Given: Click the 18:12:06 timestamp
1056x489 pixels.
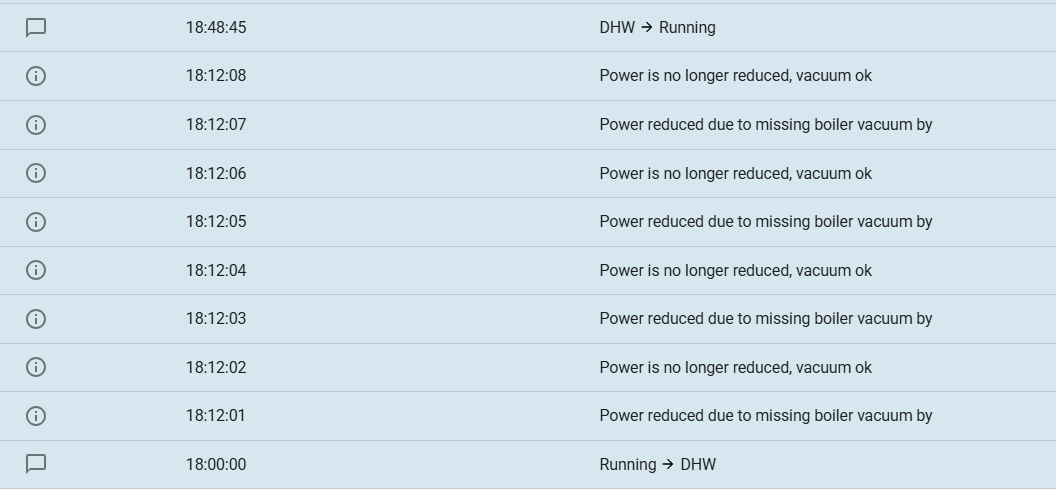Looking at the screenshot, I should coord(215,173).
